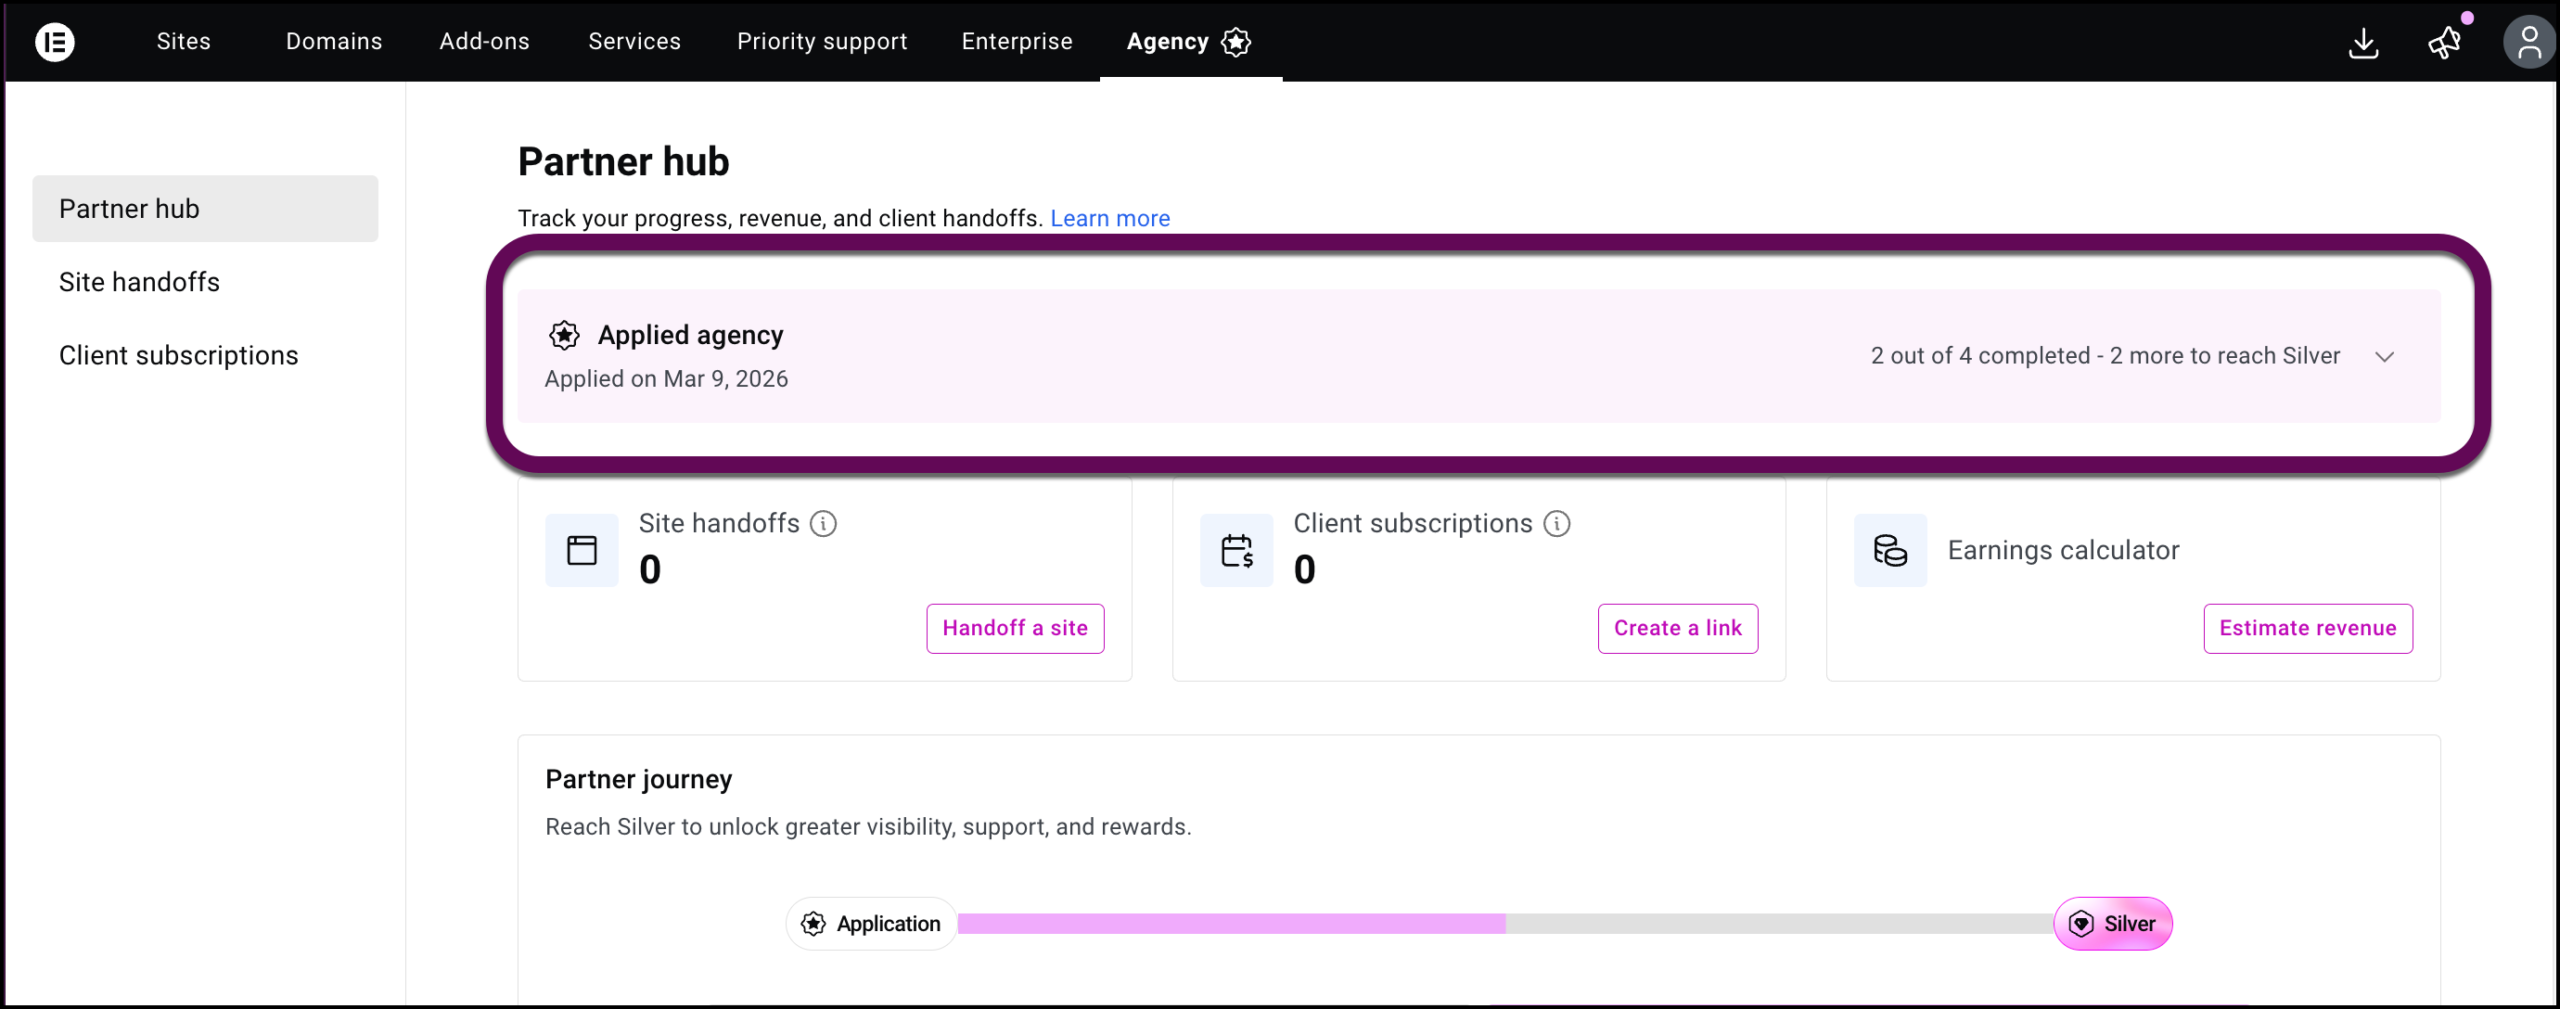Switch to the Site handoffs sidebar section
This screenshot has width=2560, height=1009.
pos(139,281)
